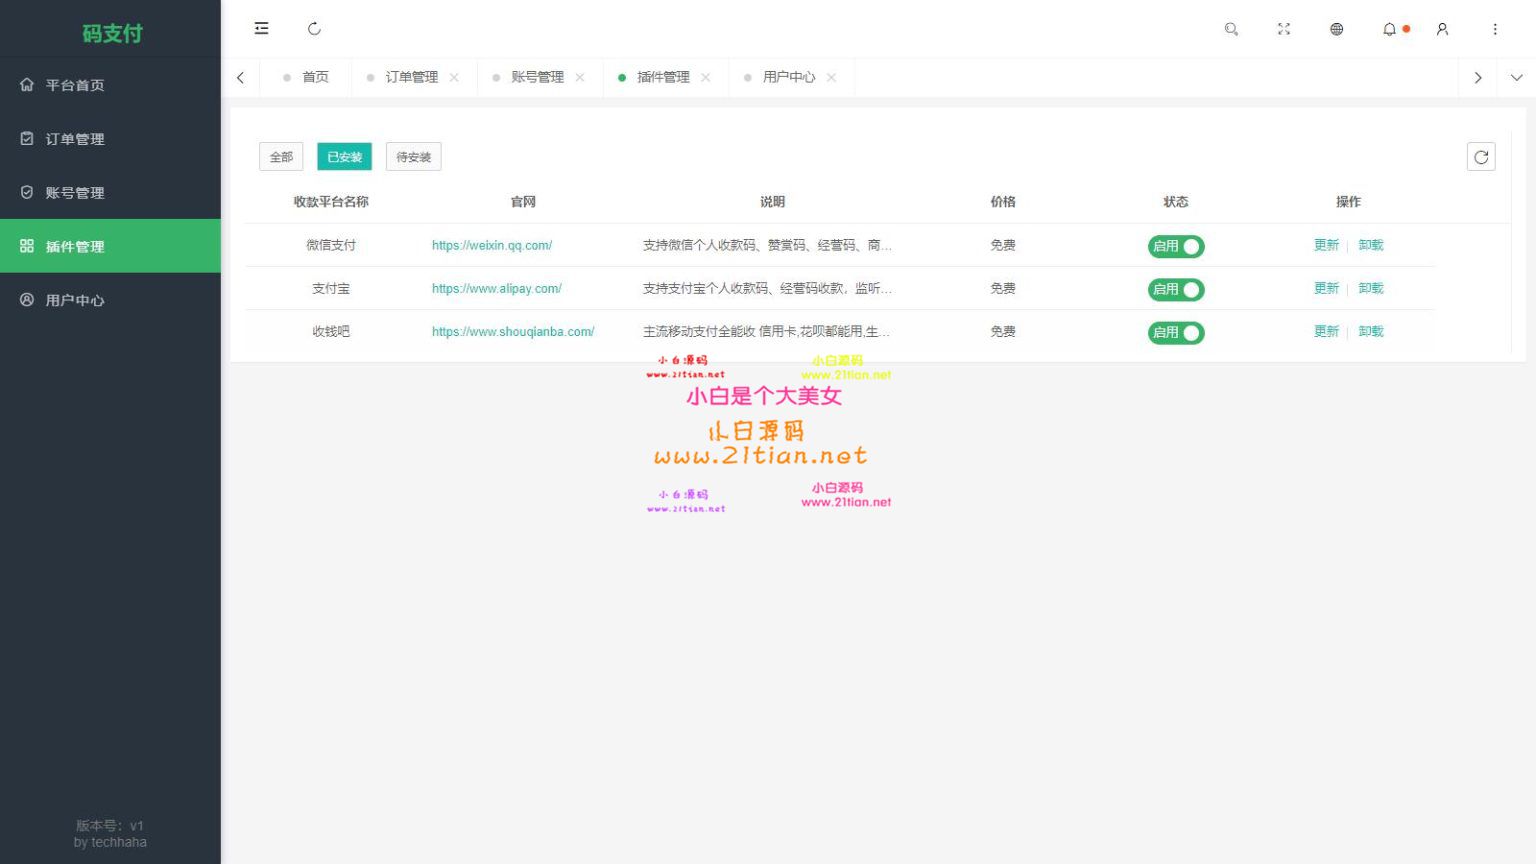Show all plugins with 全部 filter
The width and height of the screenshot is (1536, 864).
coord(281,157)
